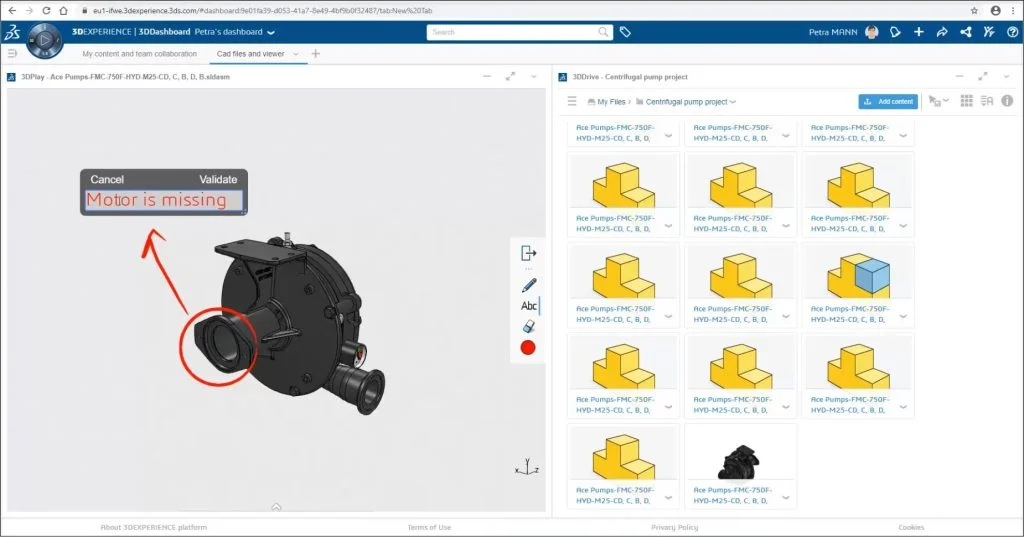Open the help question mark icon
This screenshot has height=537, width=1024.
pyautogui.click(x=1011, y=32)
